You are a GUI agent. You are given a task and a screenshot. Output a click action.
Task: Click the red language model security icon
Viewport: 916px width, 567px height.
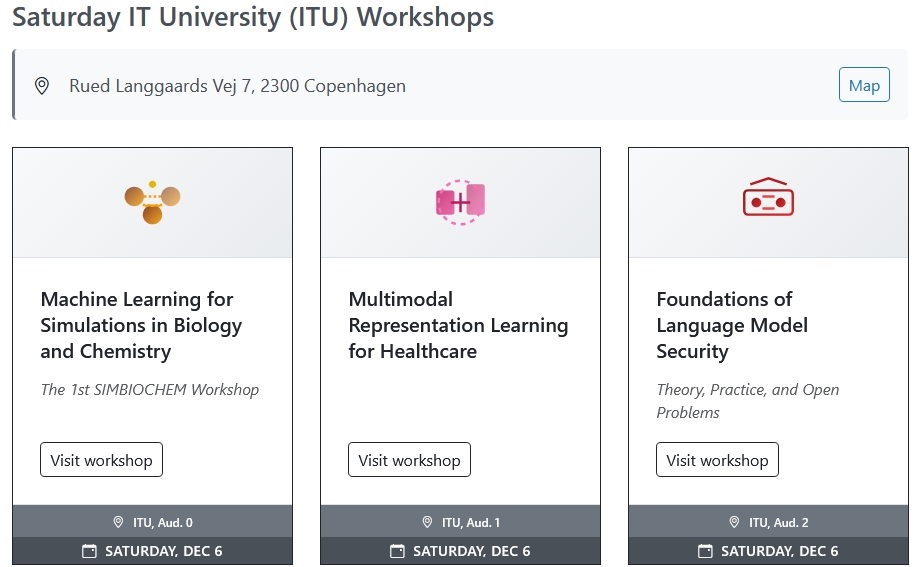[x=768, y=198]
